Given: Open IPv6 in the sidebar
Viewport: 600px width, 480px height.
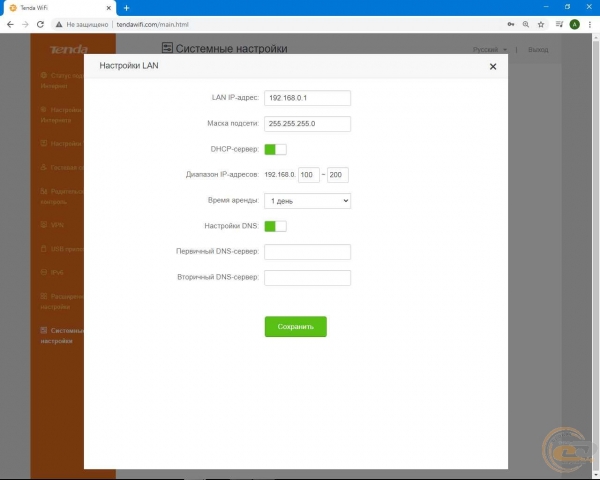Looking at the screenshot, I should pos(52,272).
